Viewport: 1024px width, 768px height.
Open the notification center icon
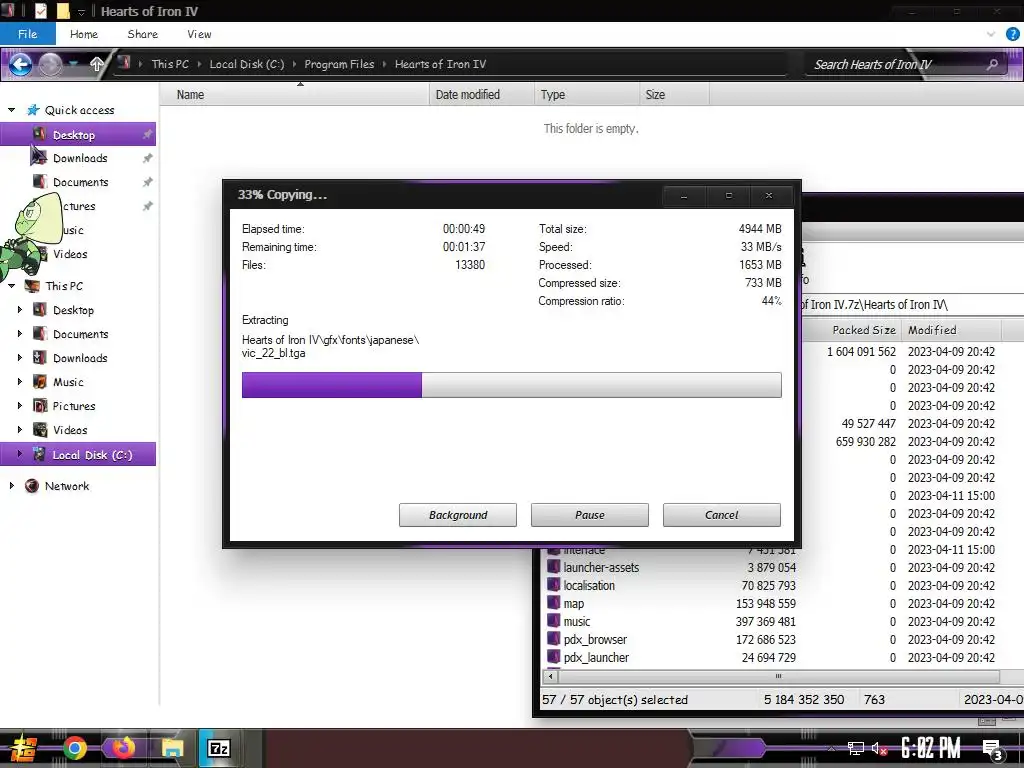(x=993, y=749)
